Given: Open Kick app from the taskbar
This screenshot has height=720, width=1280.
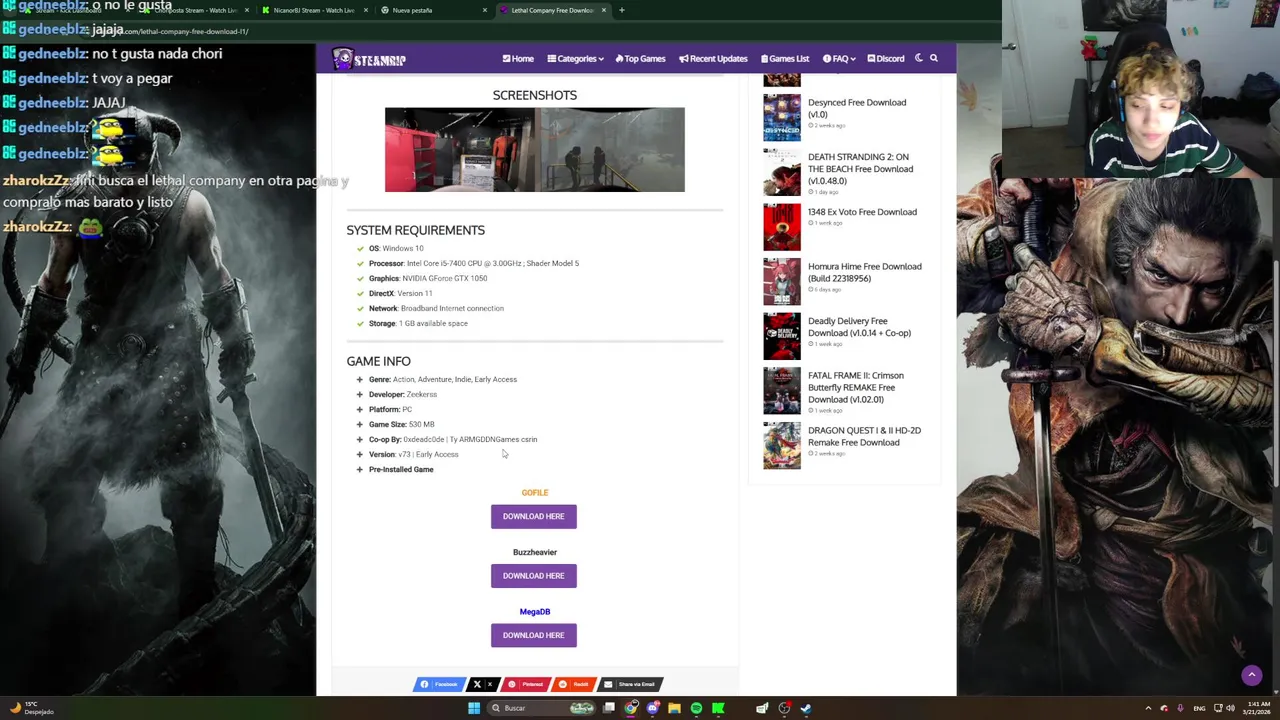Looking at the screenshot, I should pyautogui.click(x=718, y=708).
